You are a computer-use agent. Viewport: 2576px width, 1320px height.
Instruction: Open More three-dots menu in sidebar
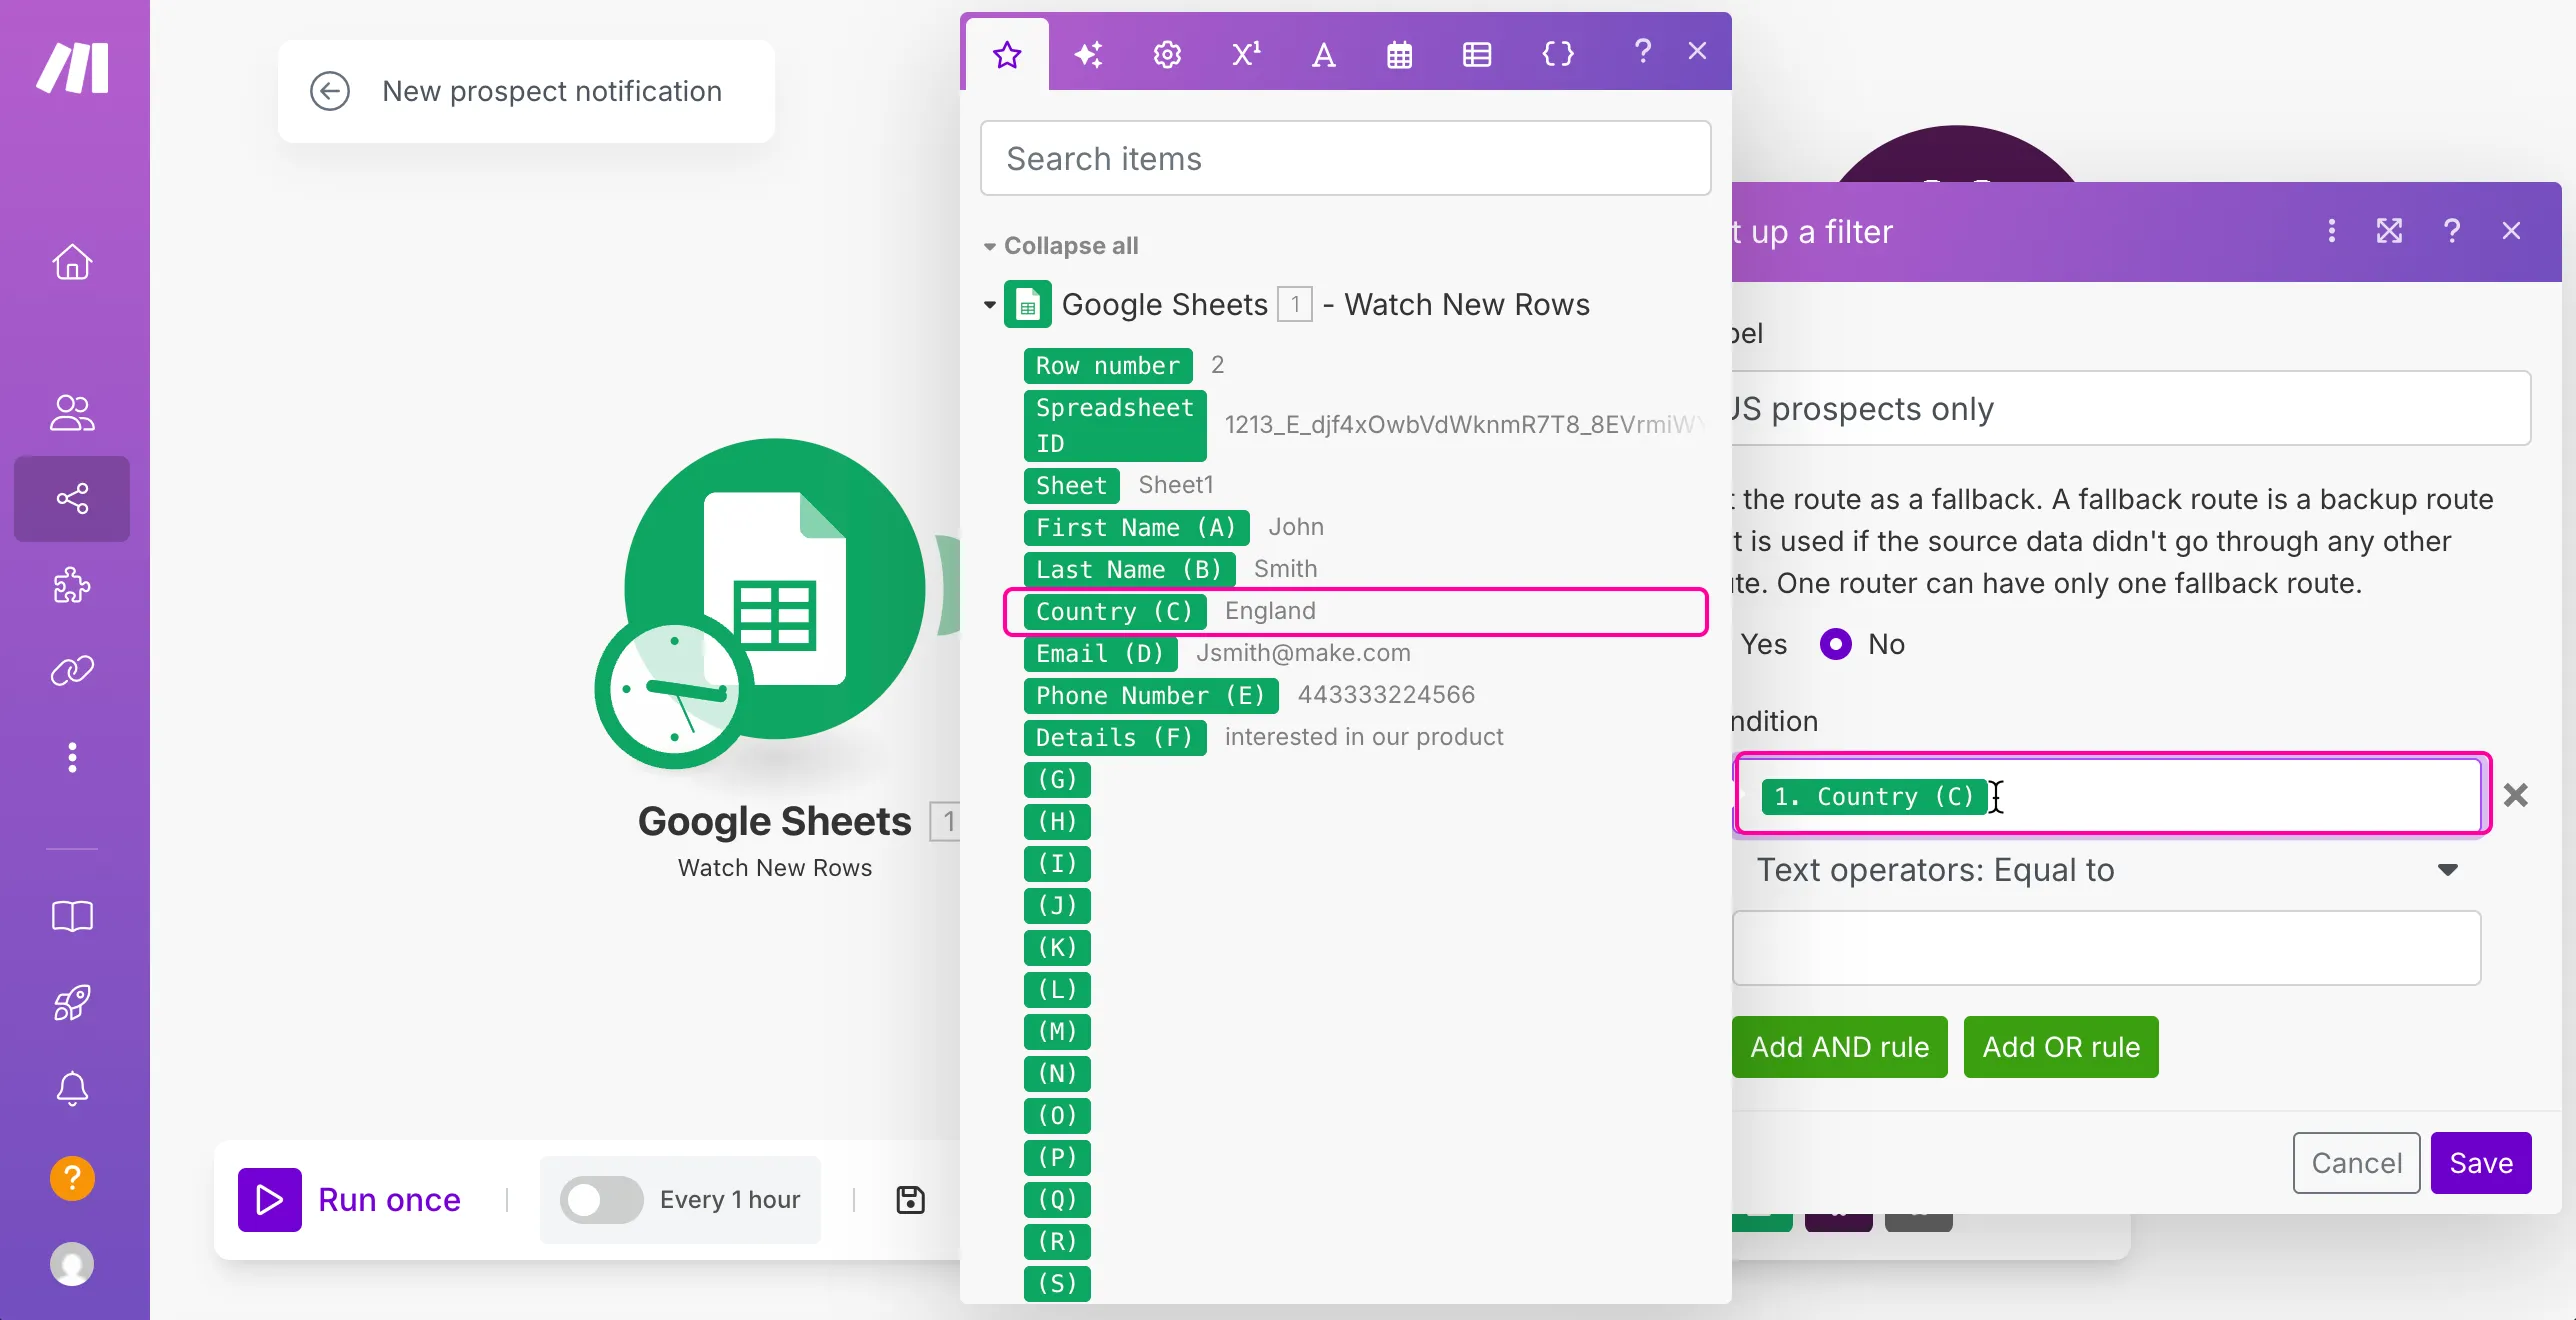coord(72,757)
